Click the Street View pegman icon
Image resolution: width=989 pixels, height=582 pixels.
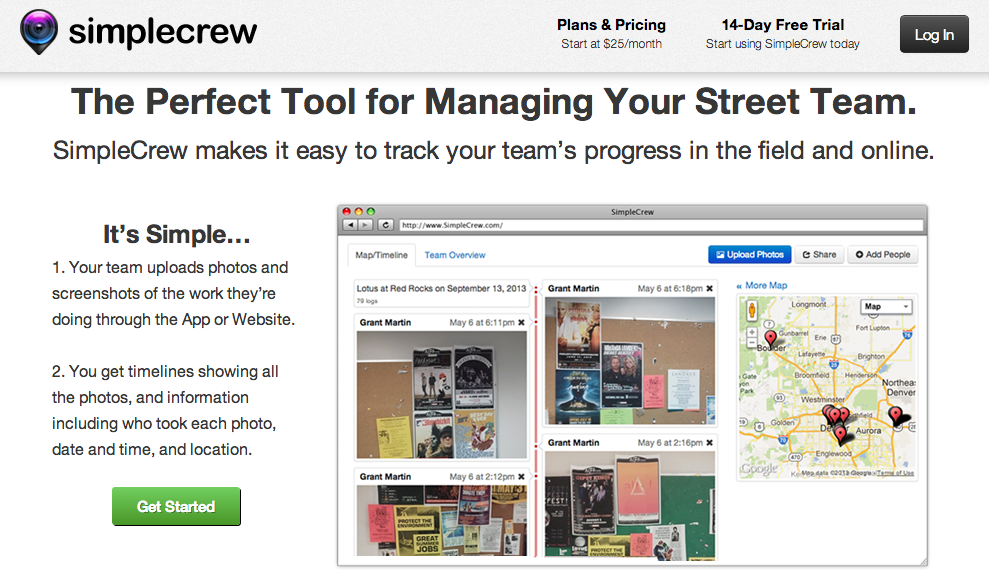click(x=752, y=311)
